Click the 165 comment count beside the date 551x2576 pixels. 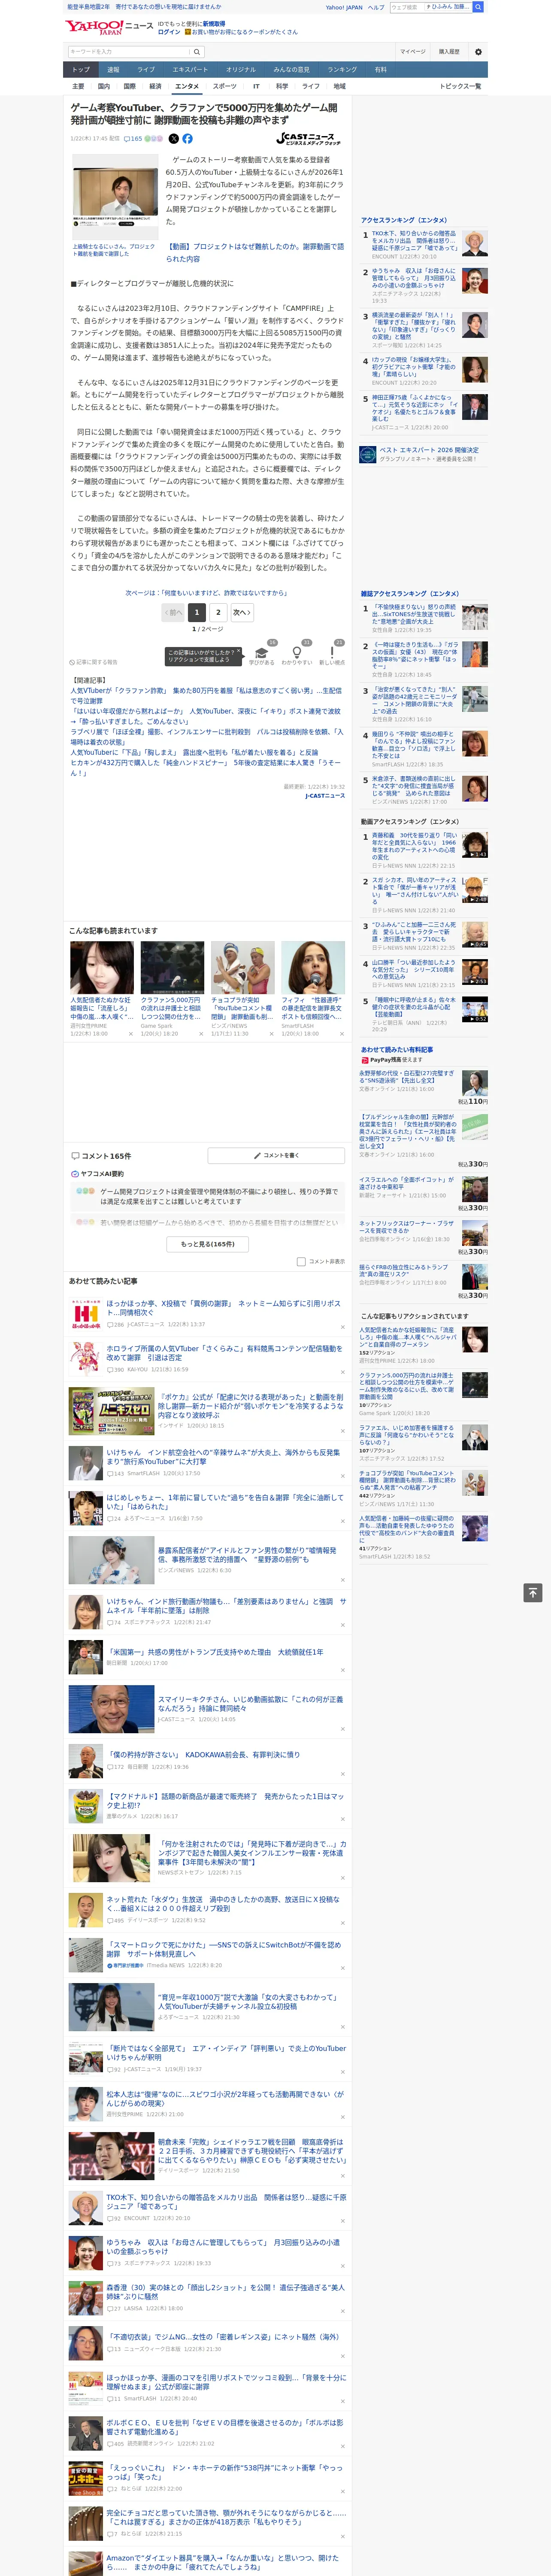pyautogui.click(x=134, y=139)
